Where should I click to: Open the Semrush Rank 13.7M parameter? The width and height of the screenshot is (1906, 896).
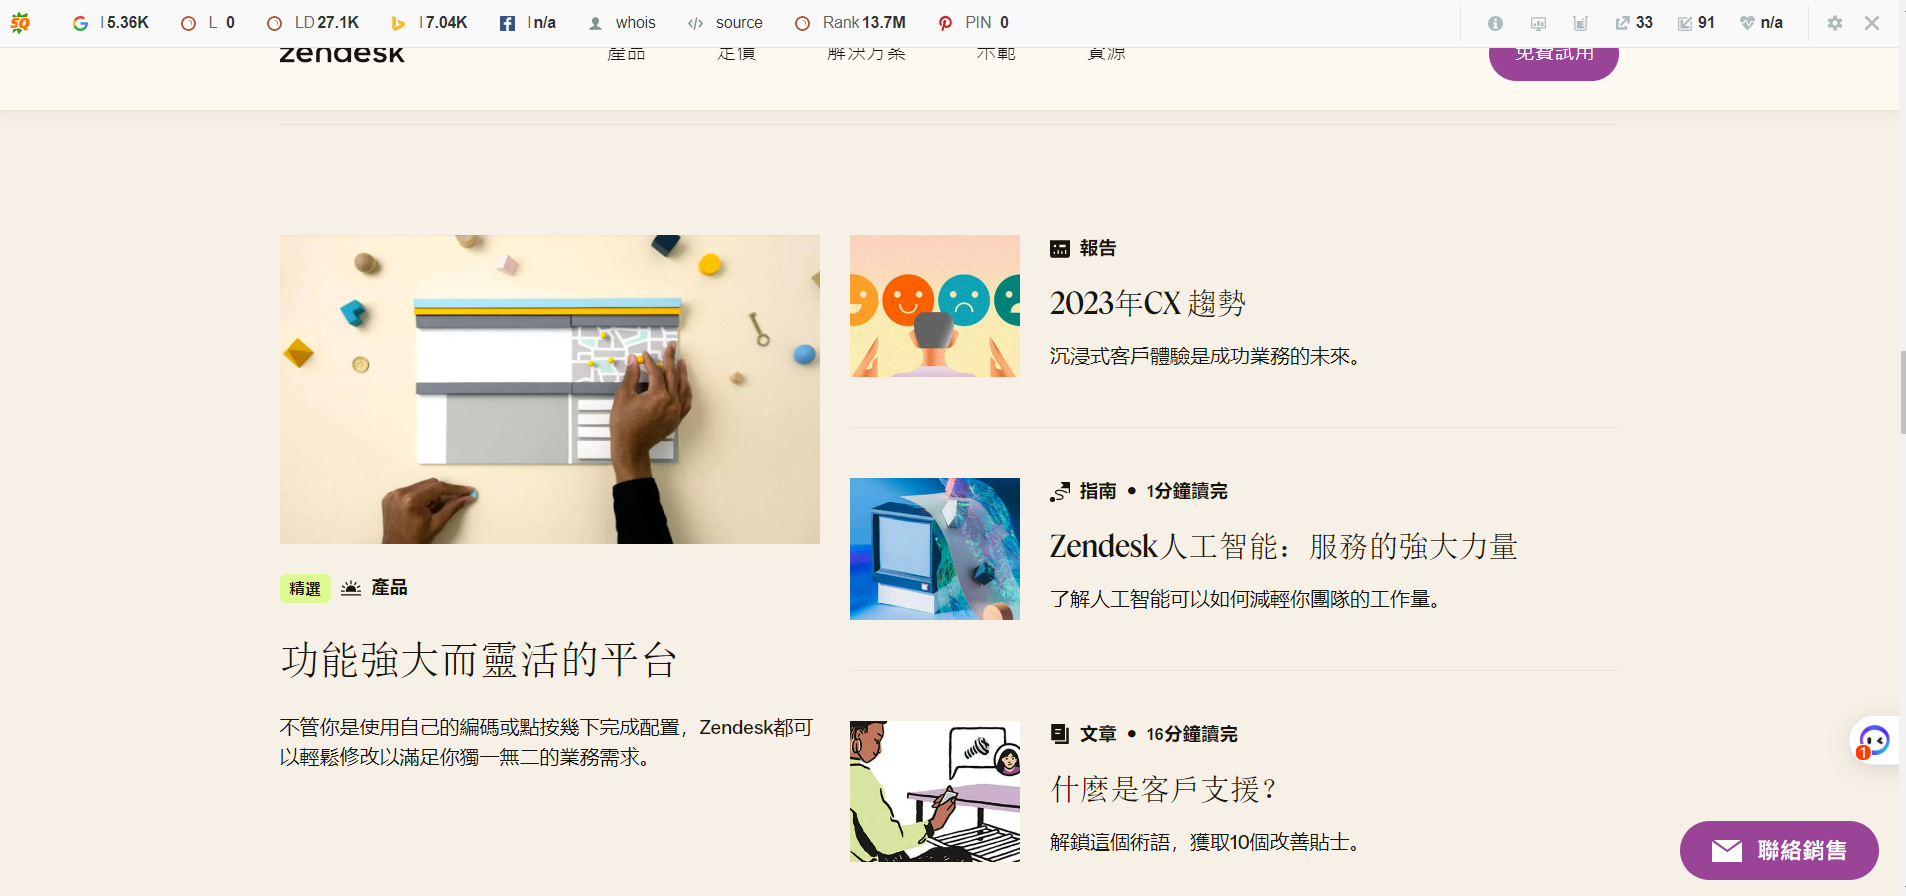[850, 23]
